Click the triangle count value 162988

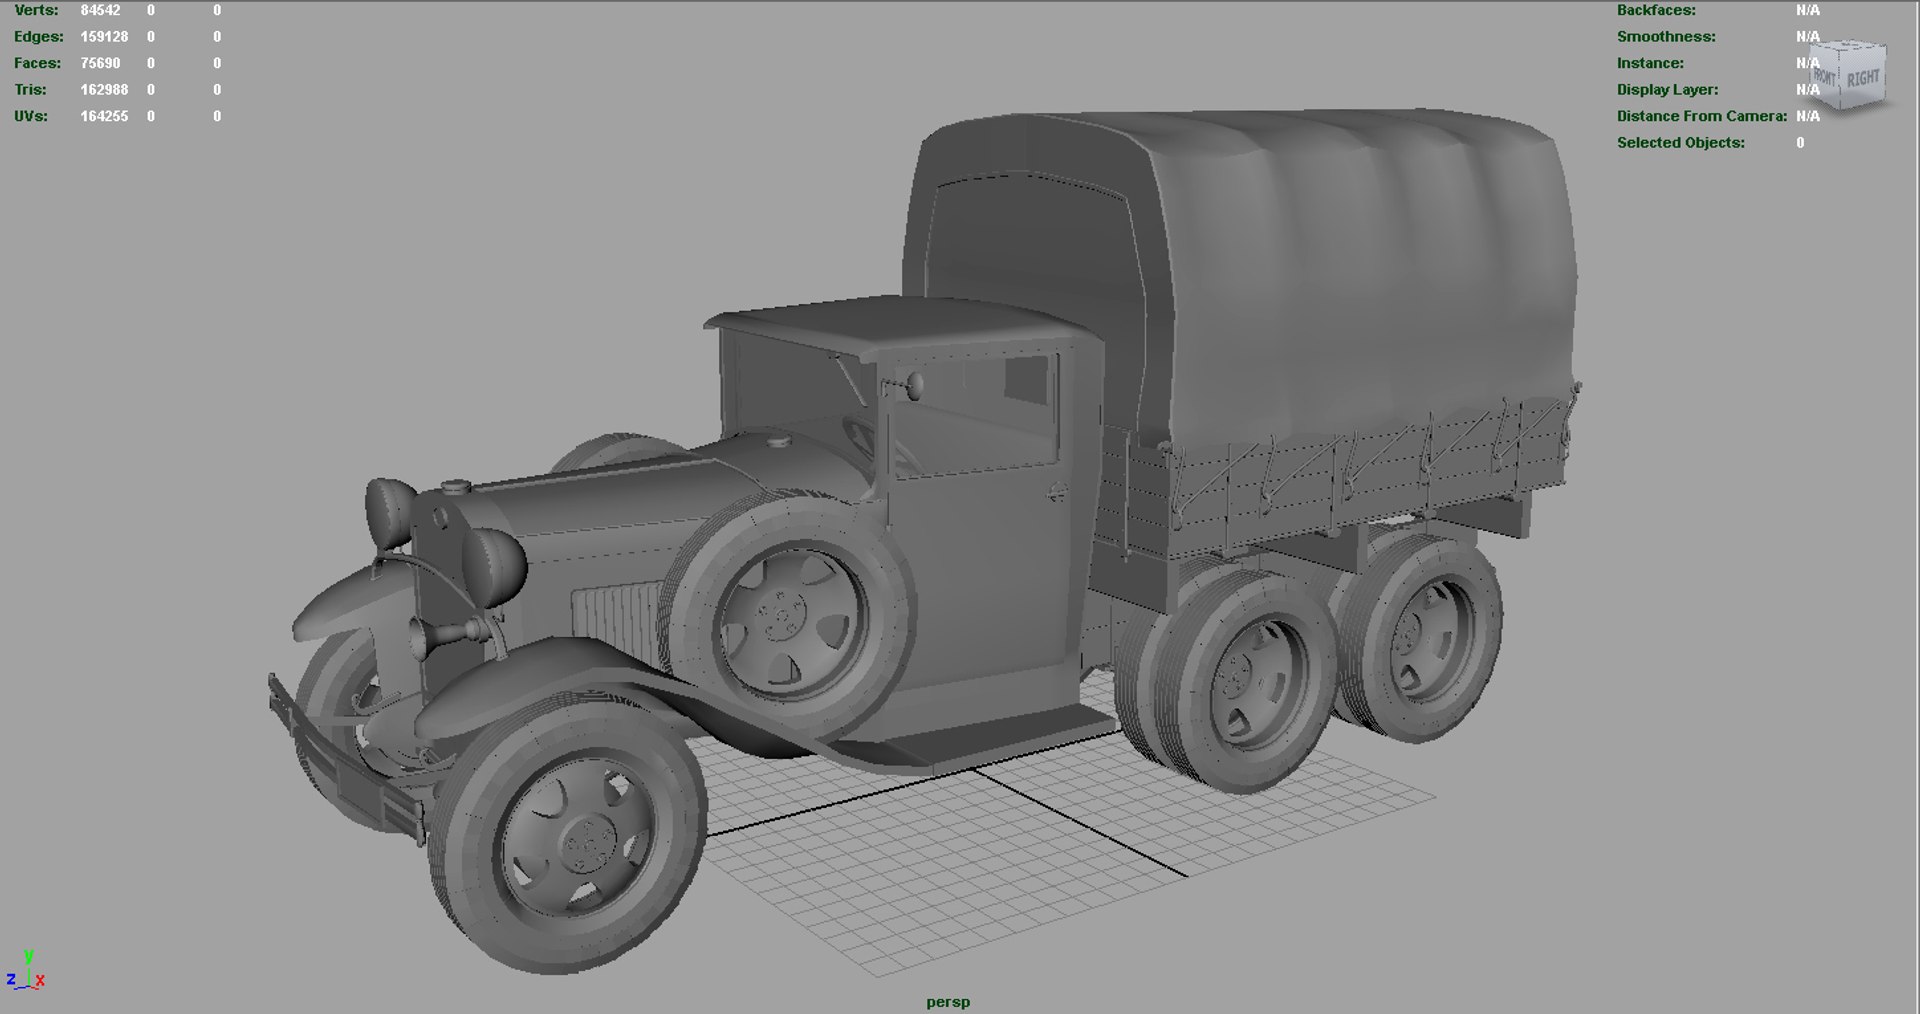[x=104, y=89]
